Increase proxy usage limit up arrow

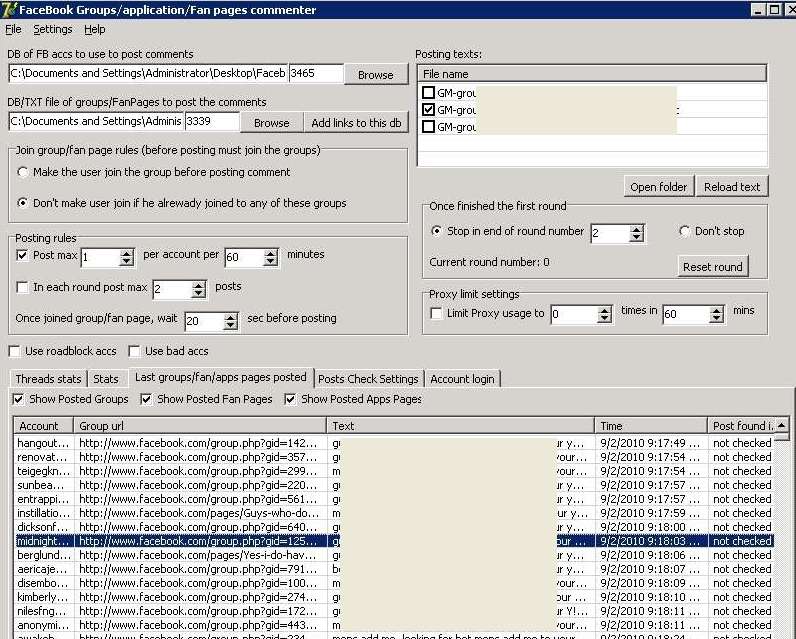(x=604, y=311)
